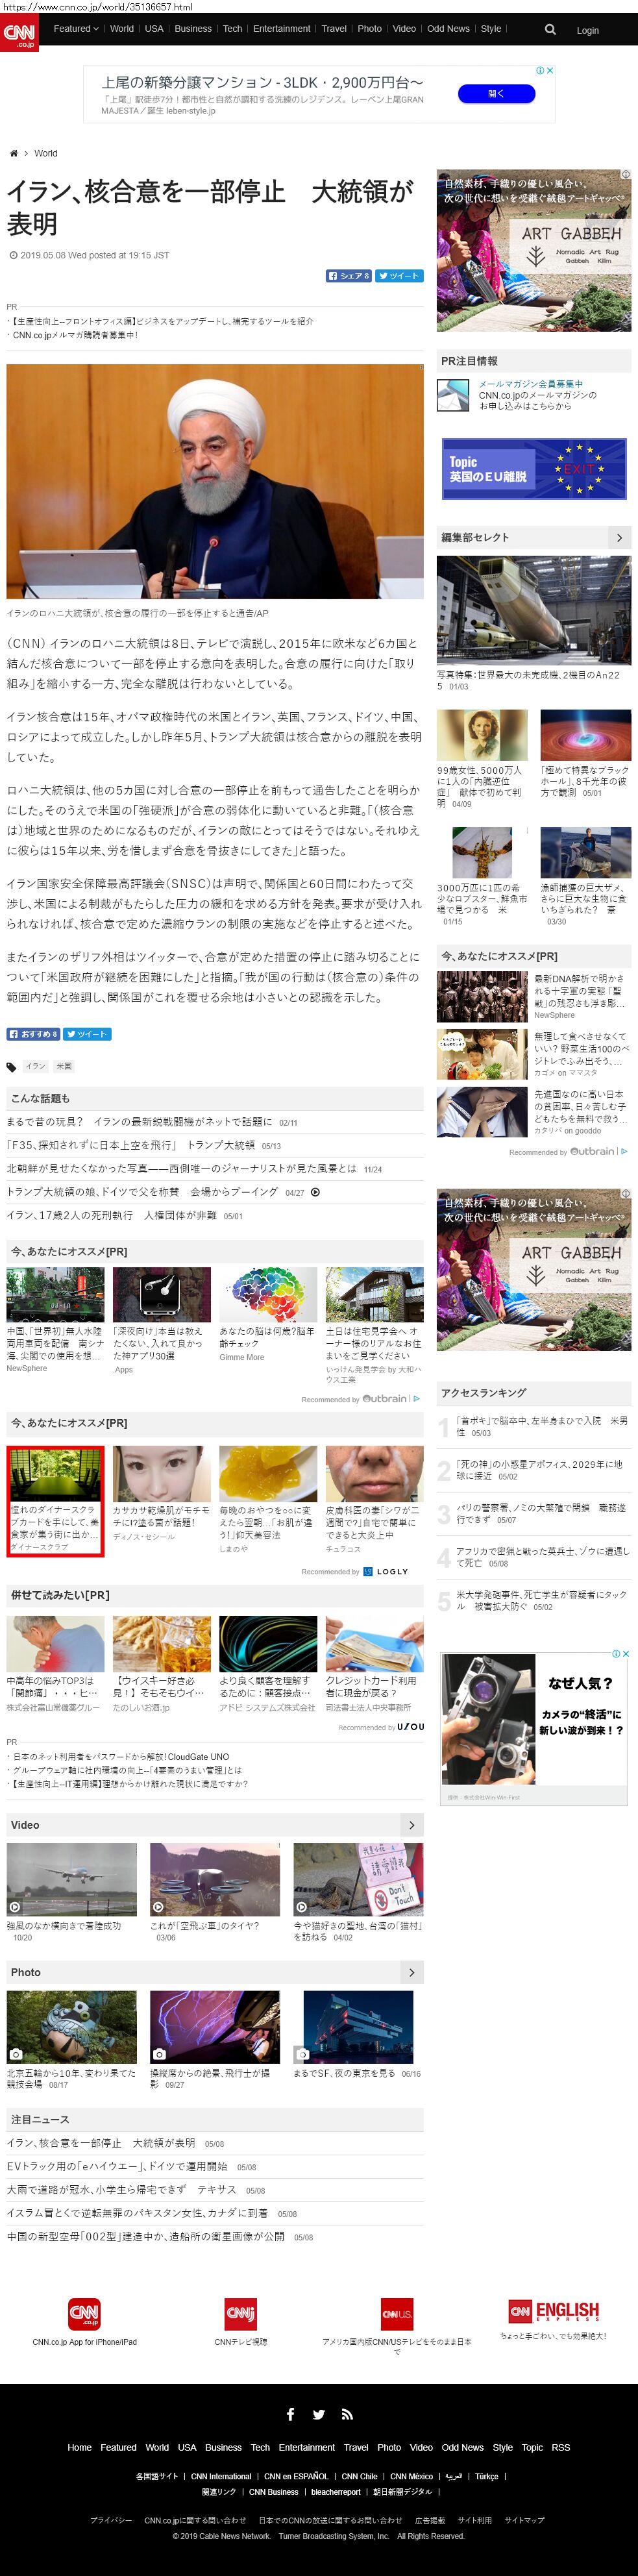Play the 空飛ぶ車 video thumbnail
The height and width of the screenshot is (2576, 638).
pyautogui.click(x=215, y=1879)
